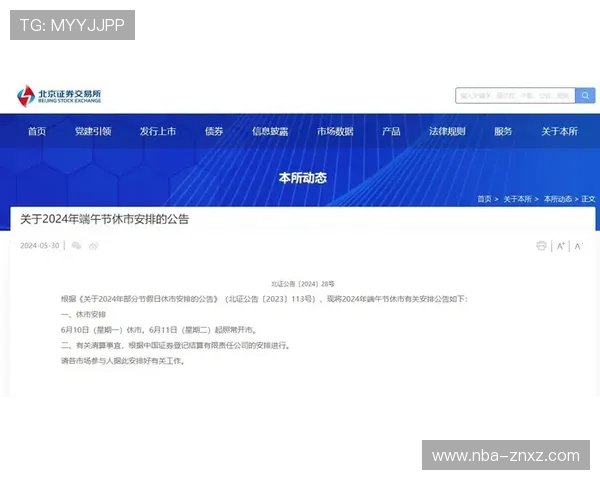Open the 债券 navigation item

click(x=214, y=131)
